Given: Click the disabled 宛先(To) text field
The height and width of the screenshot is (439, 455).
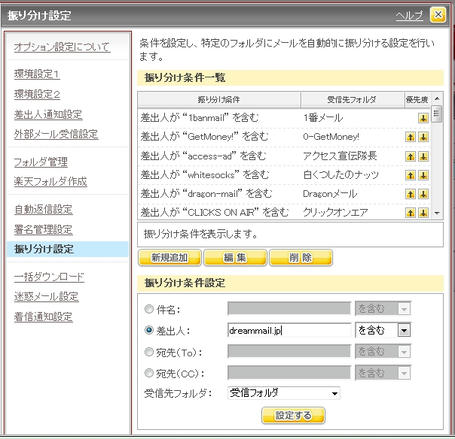Looking at the screenshot, I should [x=289, y=351].
